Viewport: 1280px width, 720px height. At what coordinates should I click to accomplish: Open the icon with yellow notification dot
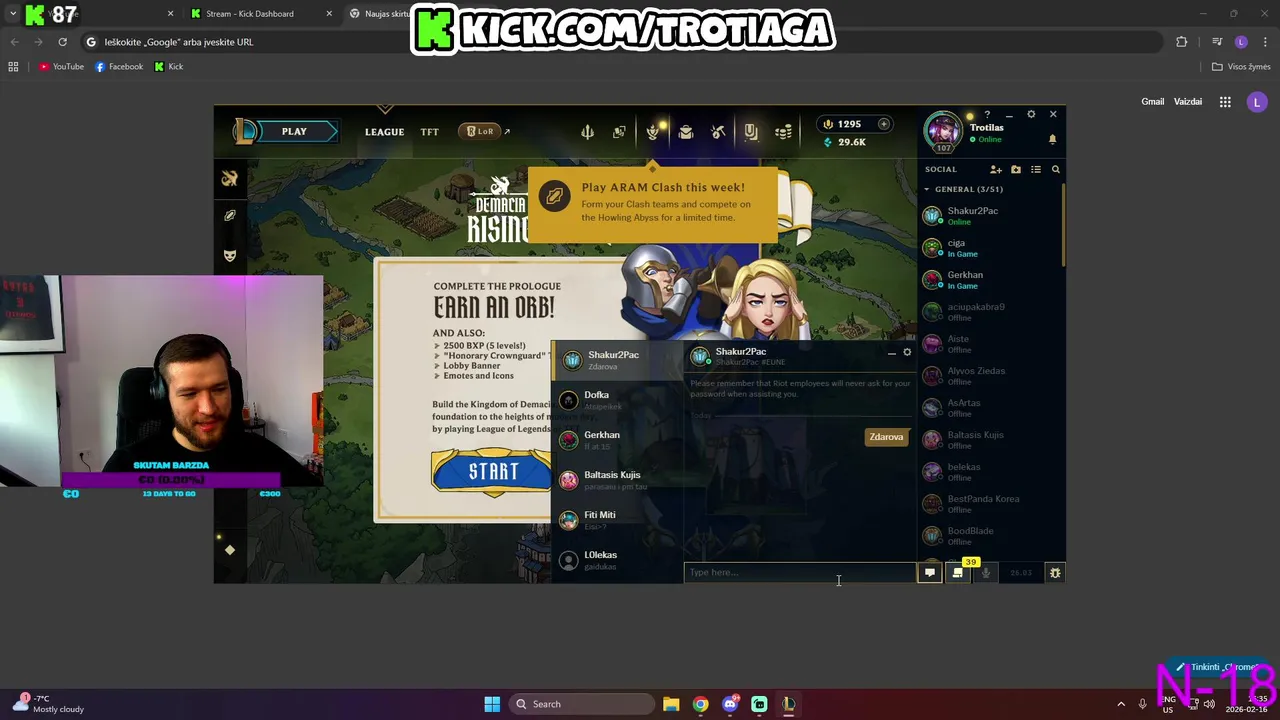653,132
